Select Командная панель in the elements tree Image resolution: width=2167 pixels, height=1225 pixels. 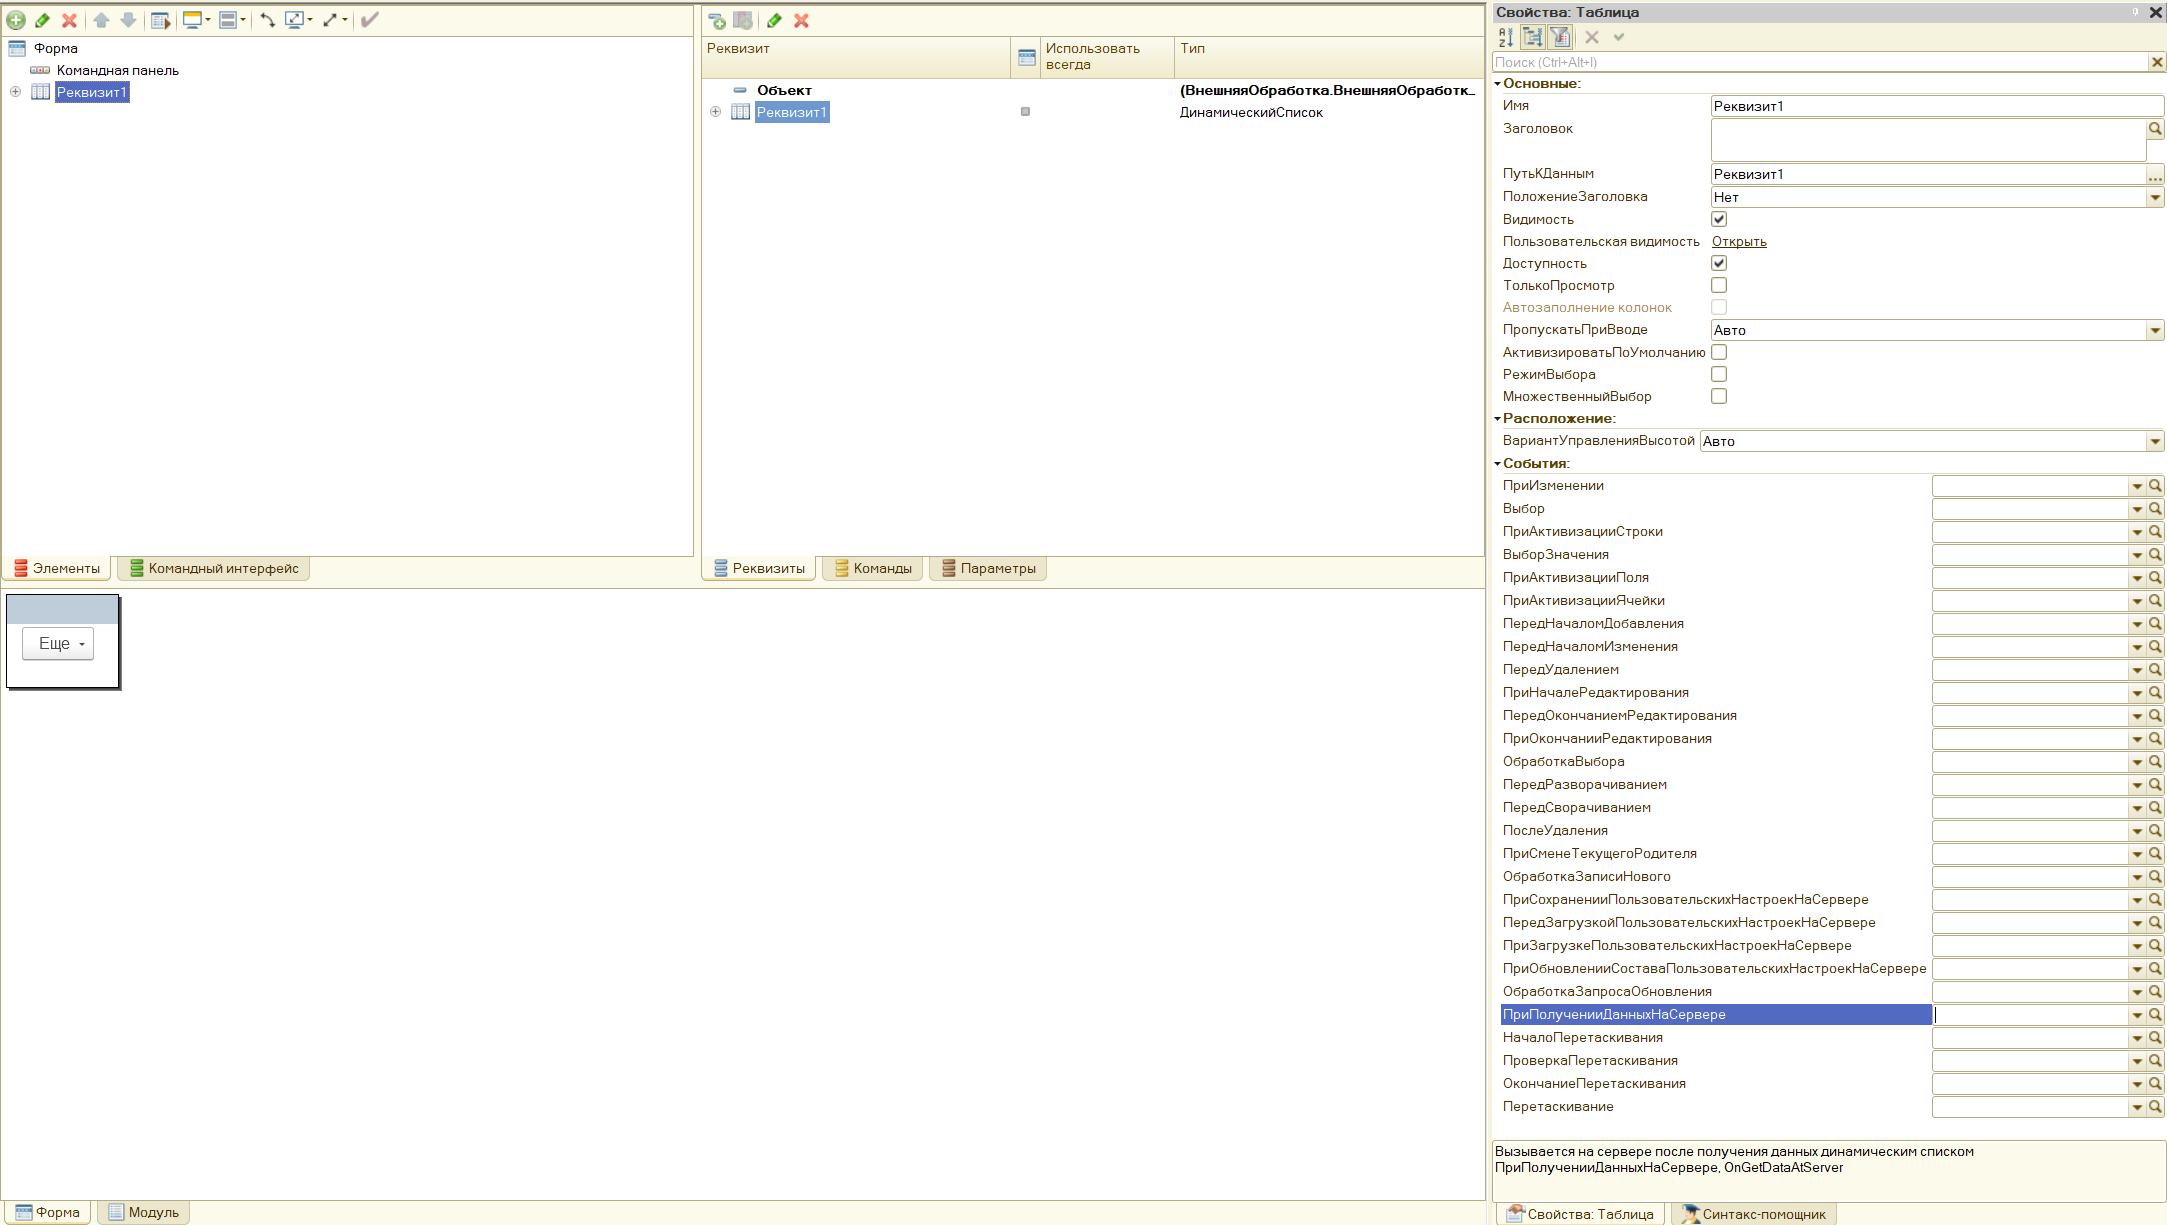tap(118, 70)
